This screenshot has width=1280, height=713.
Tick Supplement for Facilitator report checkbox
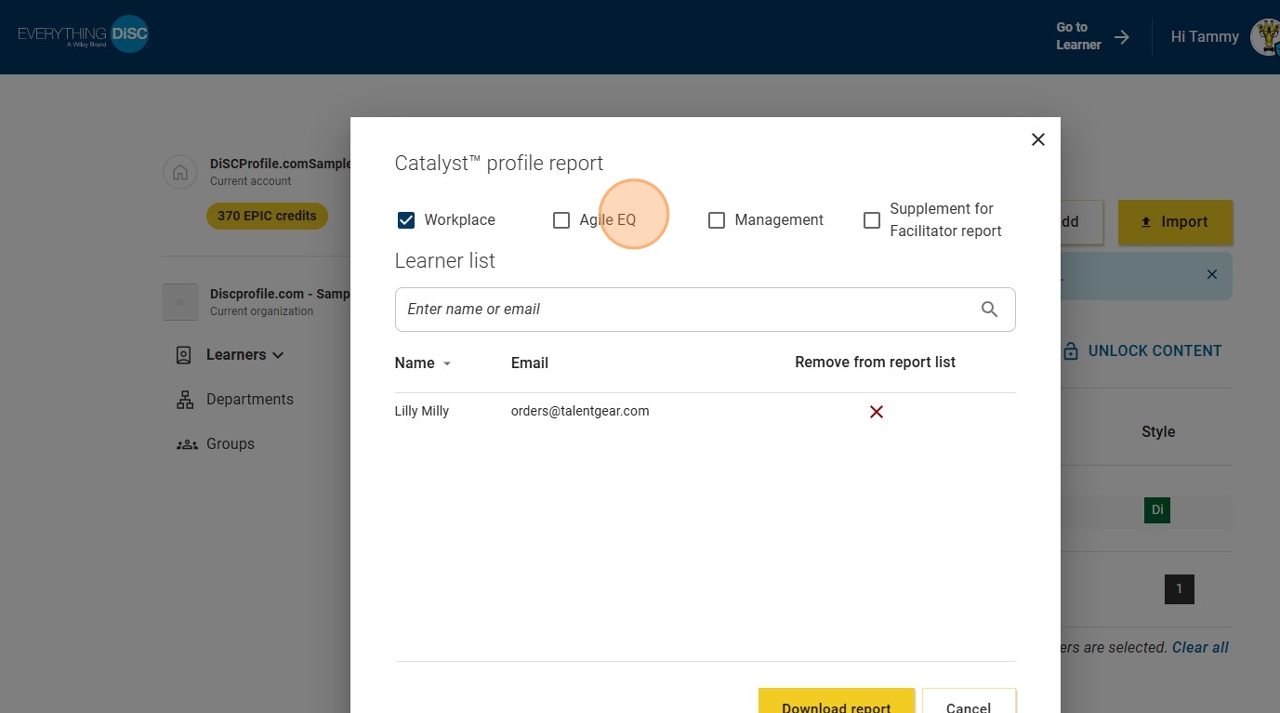click(x=872, y=220)
